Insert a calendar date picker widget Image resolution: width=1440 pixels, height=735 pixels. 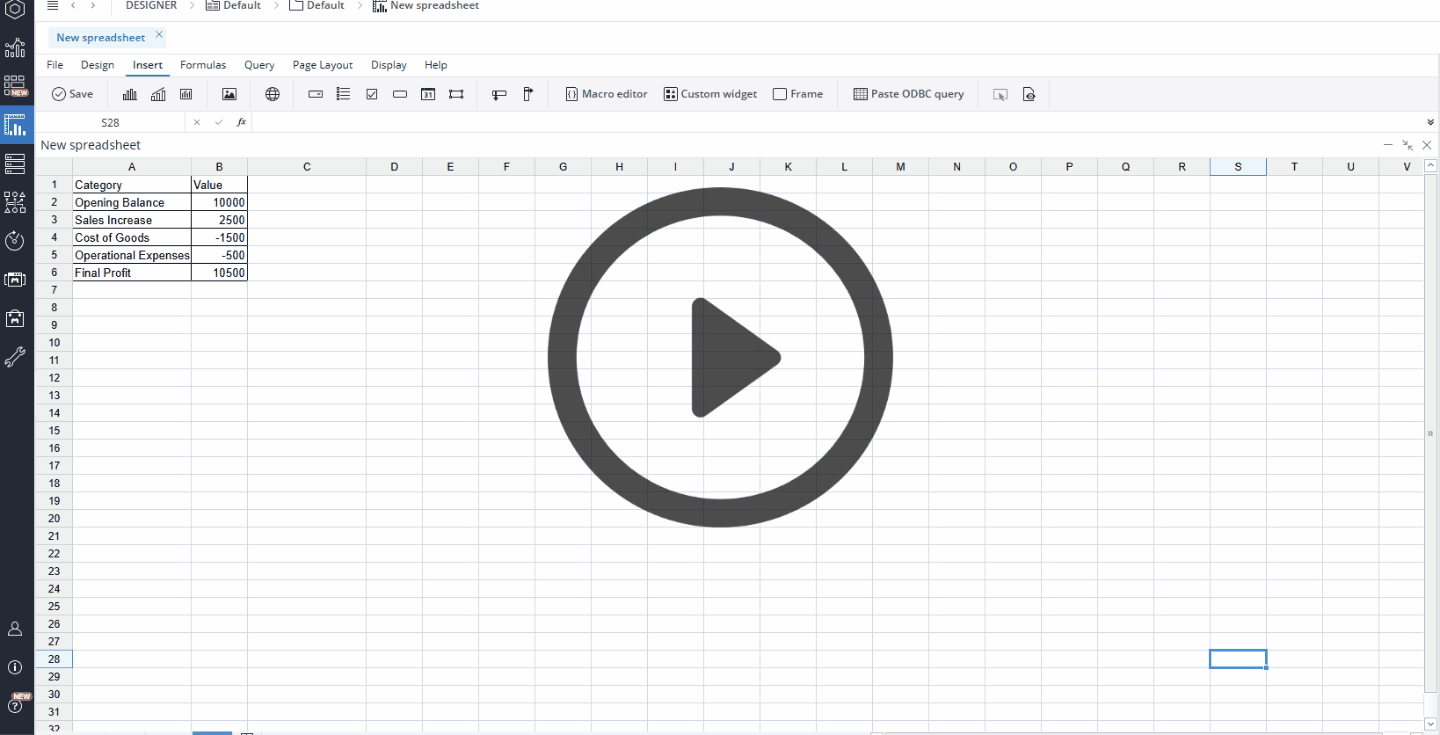427,93
